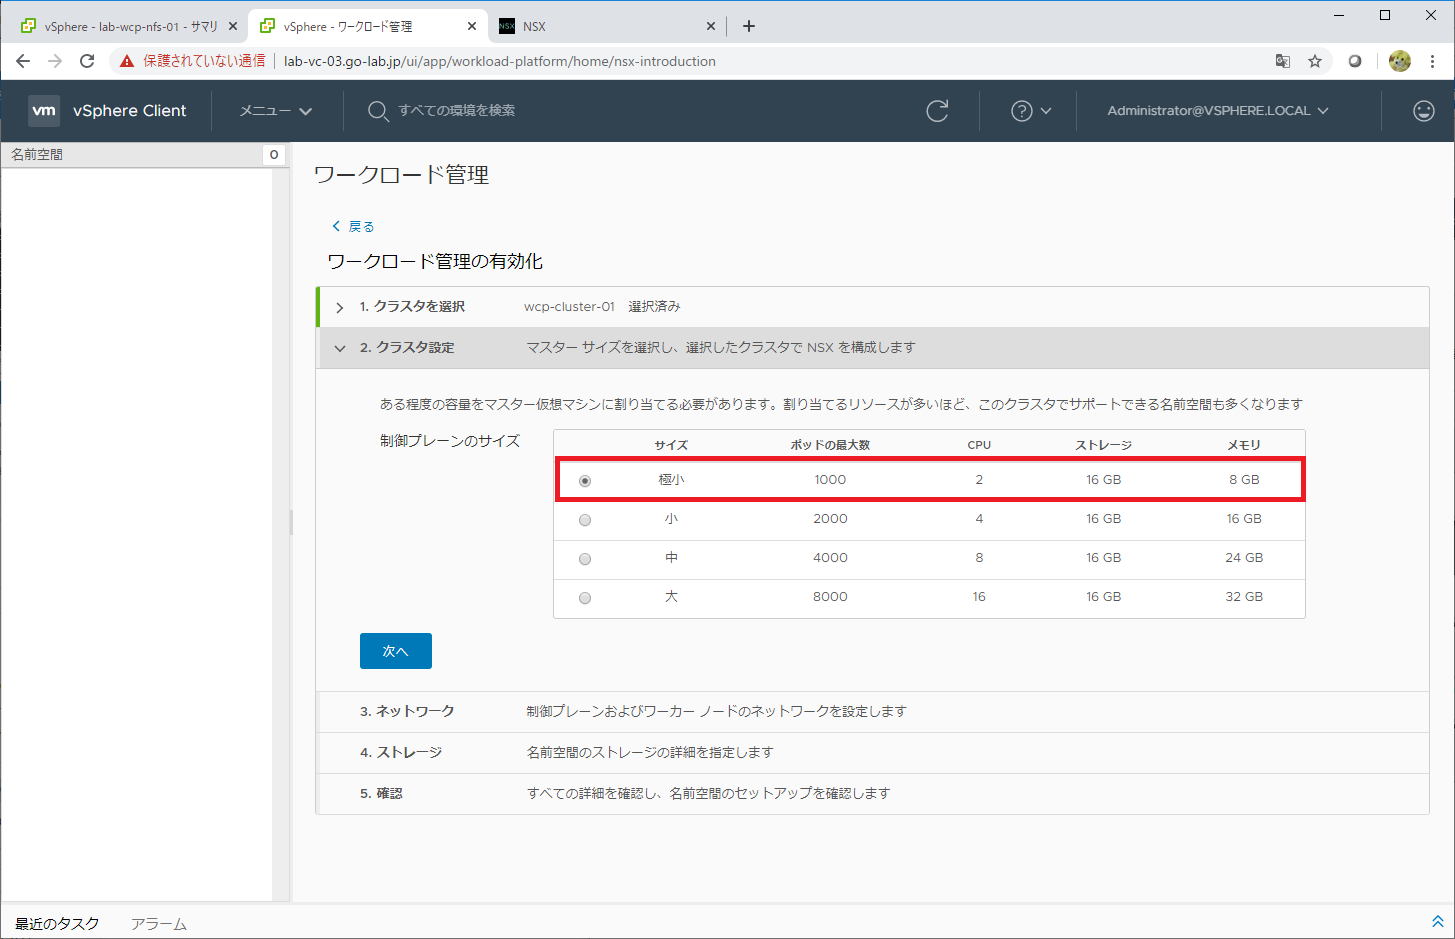
Task: Click the translate page icon
Action: pyautogui.click(x=1283, y=61)
